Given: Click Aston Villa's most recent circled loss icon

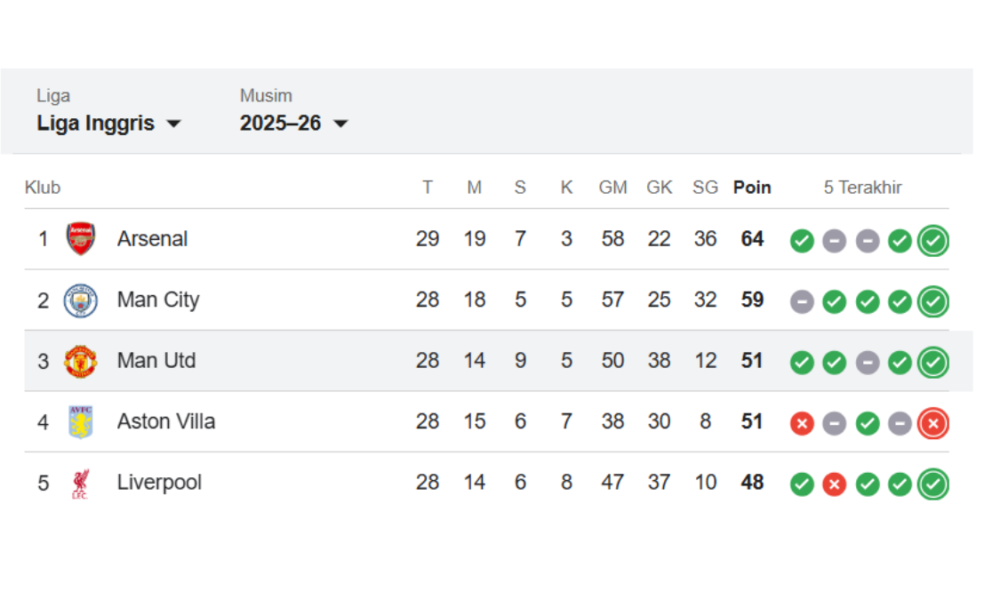Looking at the screenshot, I should tap(933, 423).
